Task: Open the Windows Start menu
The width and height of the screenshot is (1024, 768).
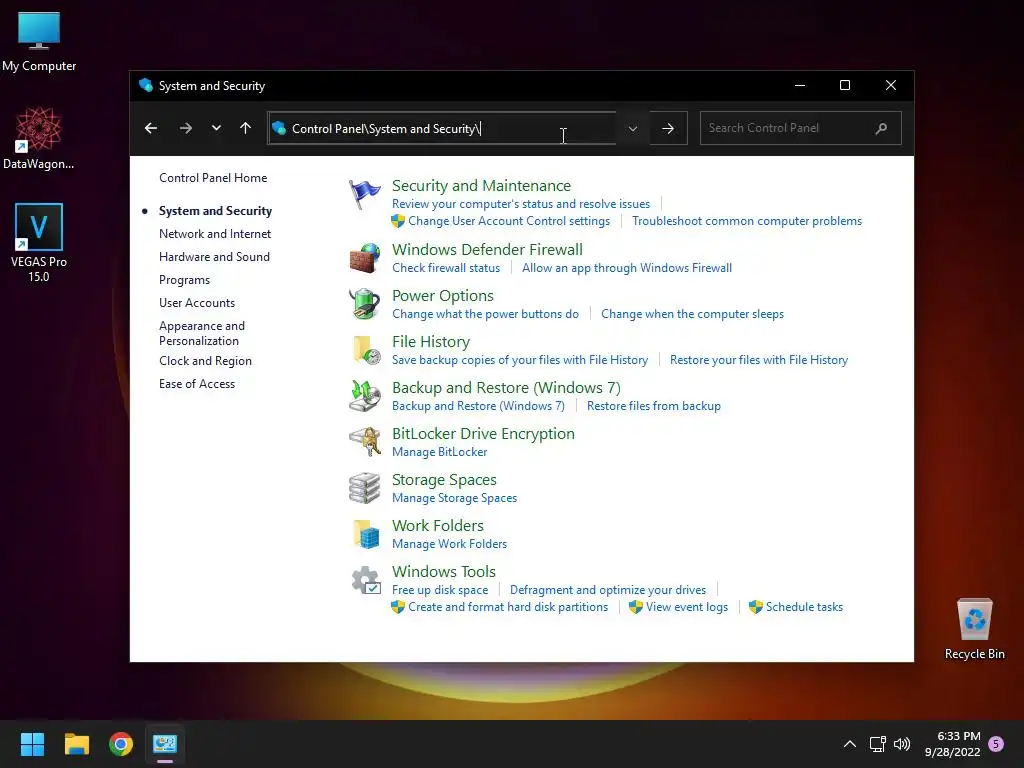Action: 32,743
